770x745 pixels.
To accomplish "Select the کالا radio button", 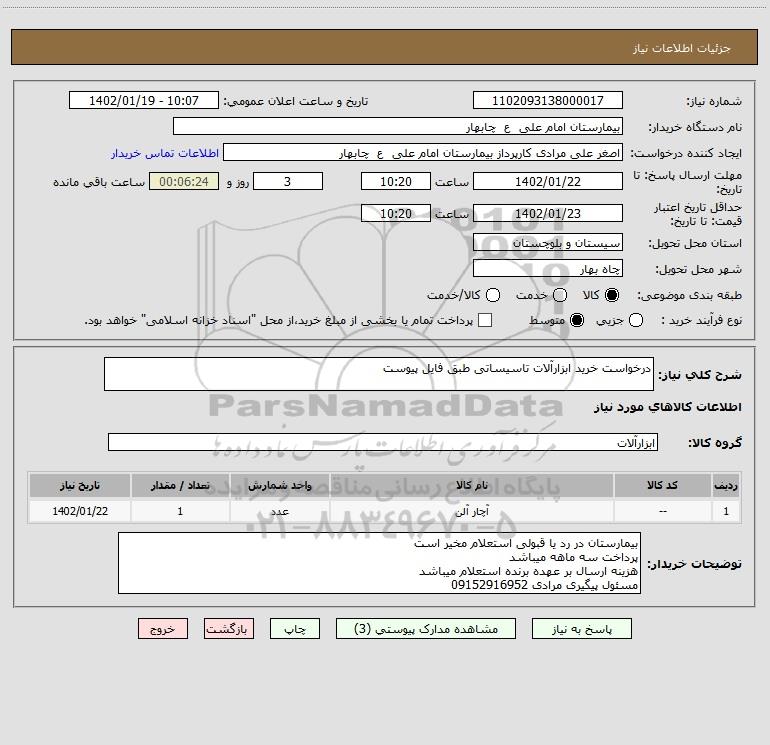I will 612,295.
